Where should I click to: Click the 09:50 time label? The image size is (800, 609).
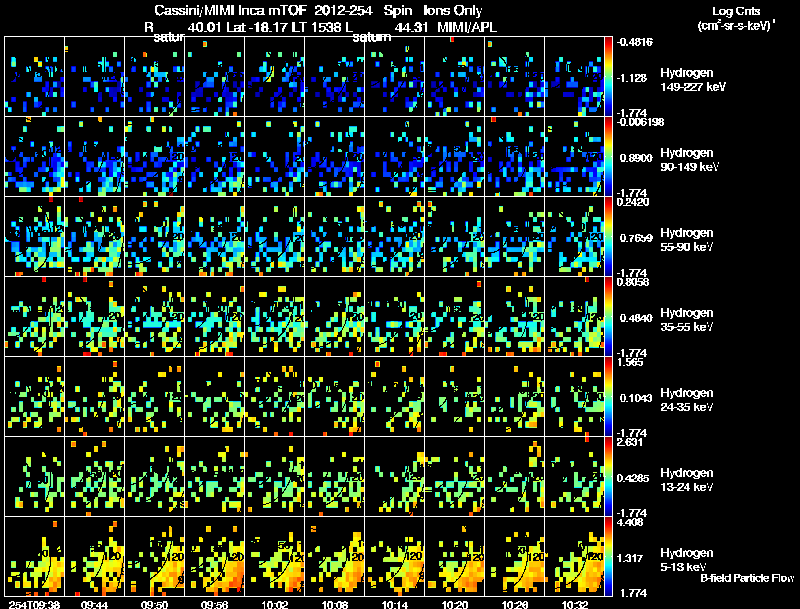[x=154, y=604]
